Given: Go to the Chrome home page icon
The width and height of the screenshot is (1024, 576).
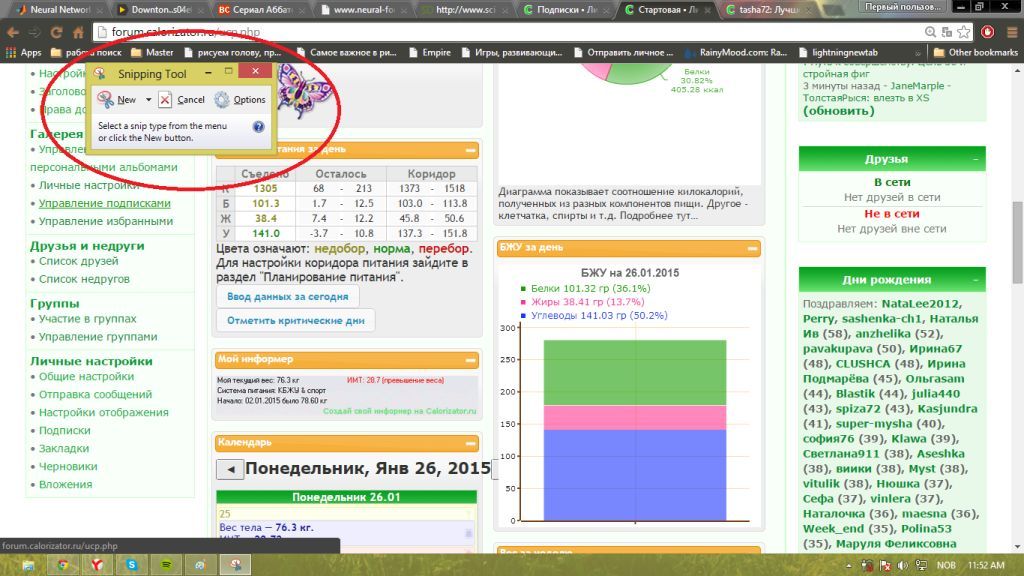Looking at the screenshot, I should (x=78, y=32).
